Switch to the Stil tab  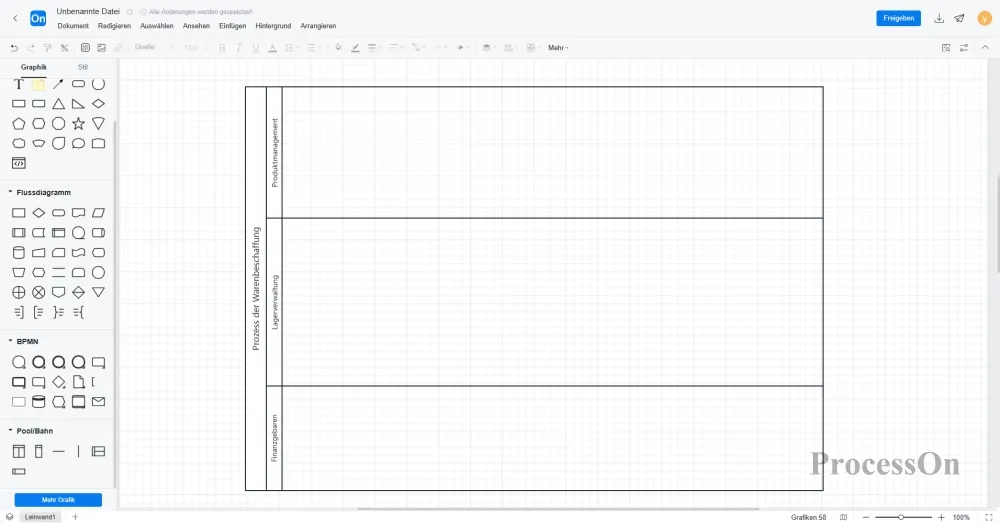tap(83, 67)
